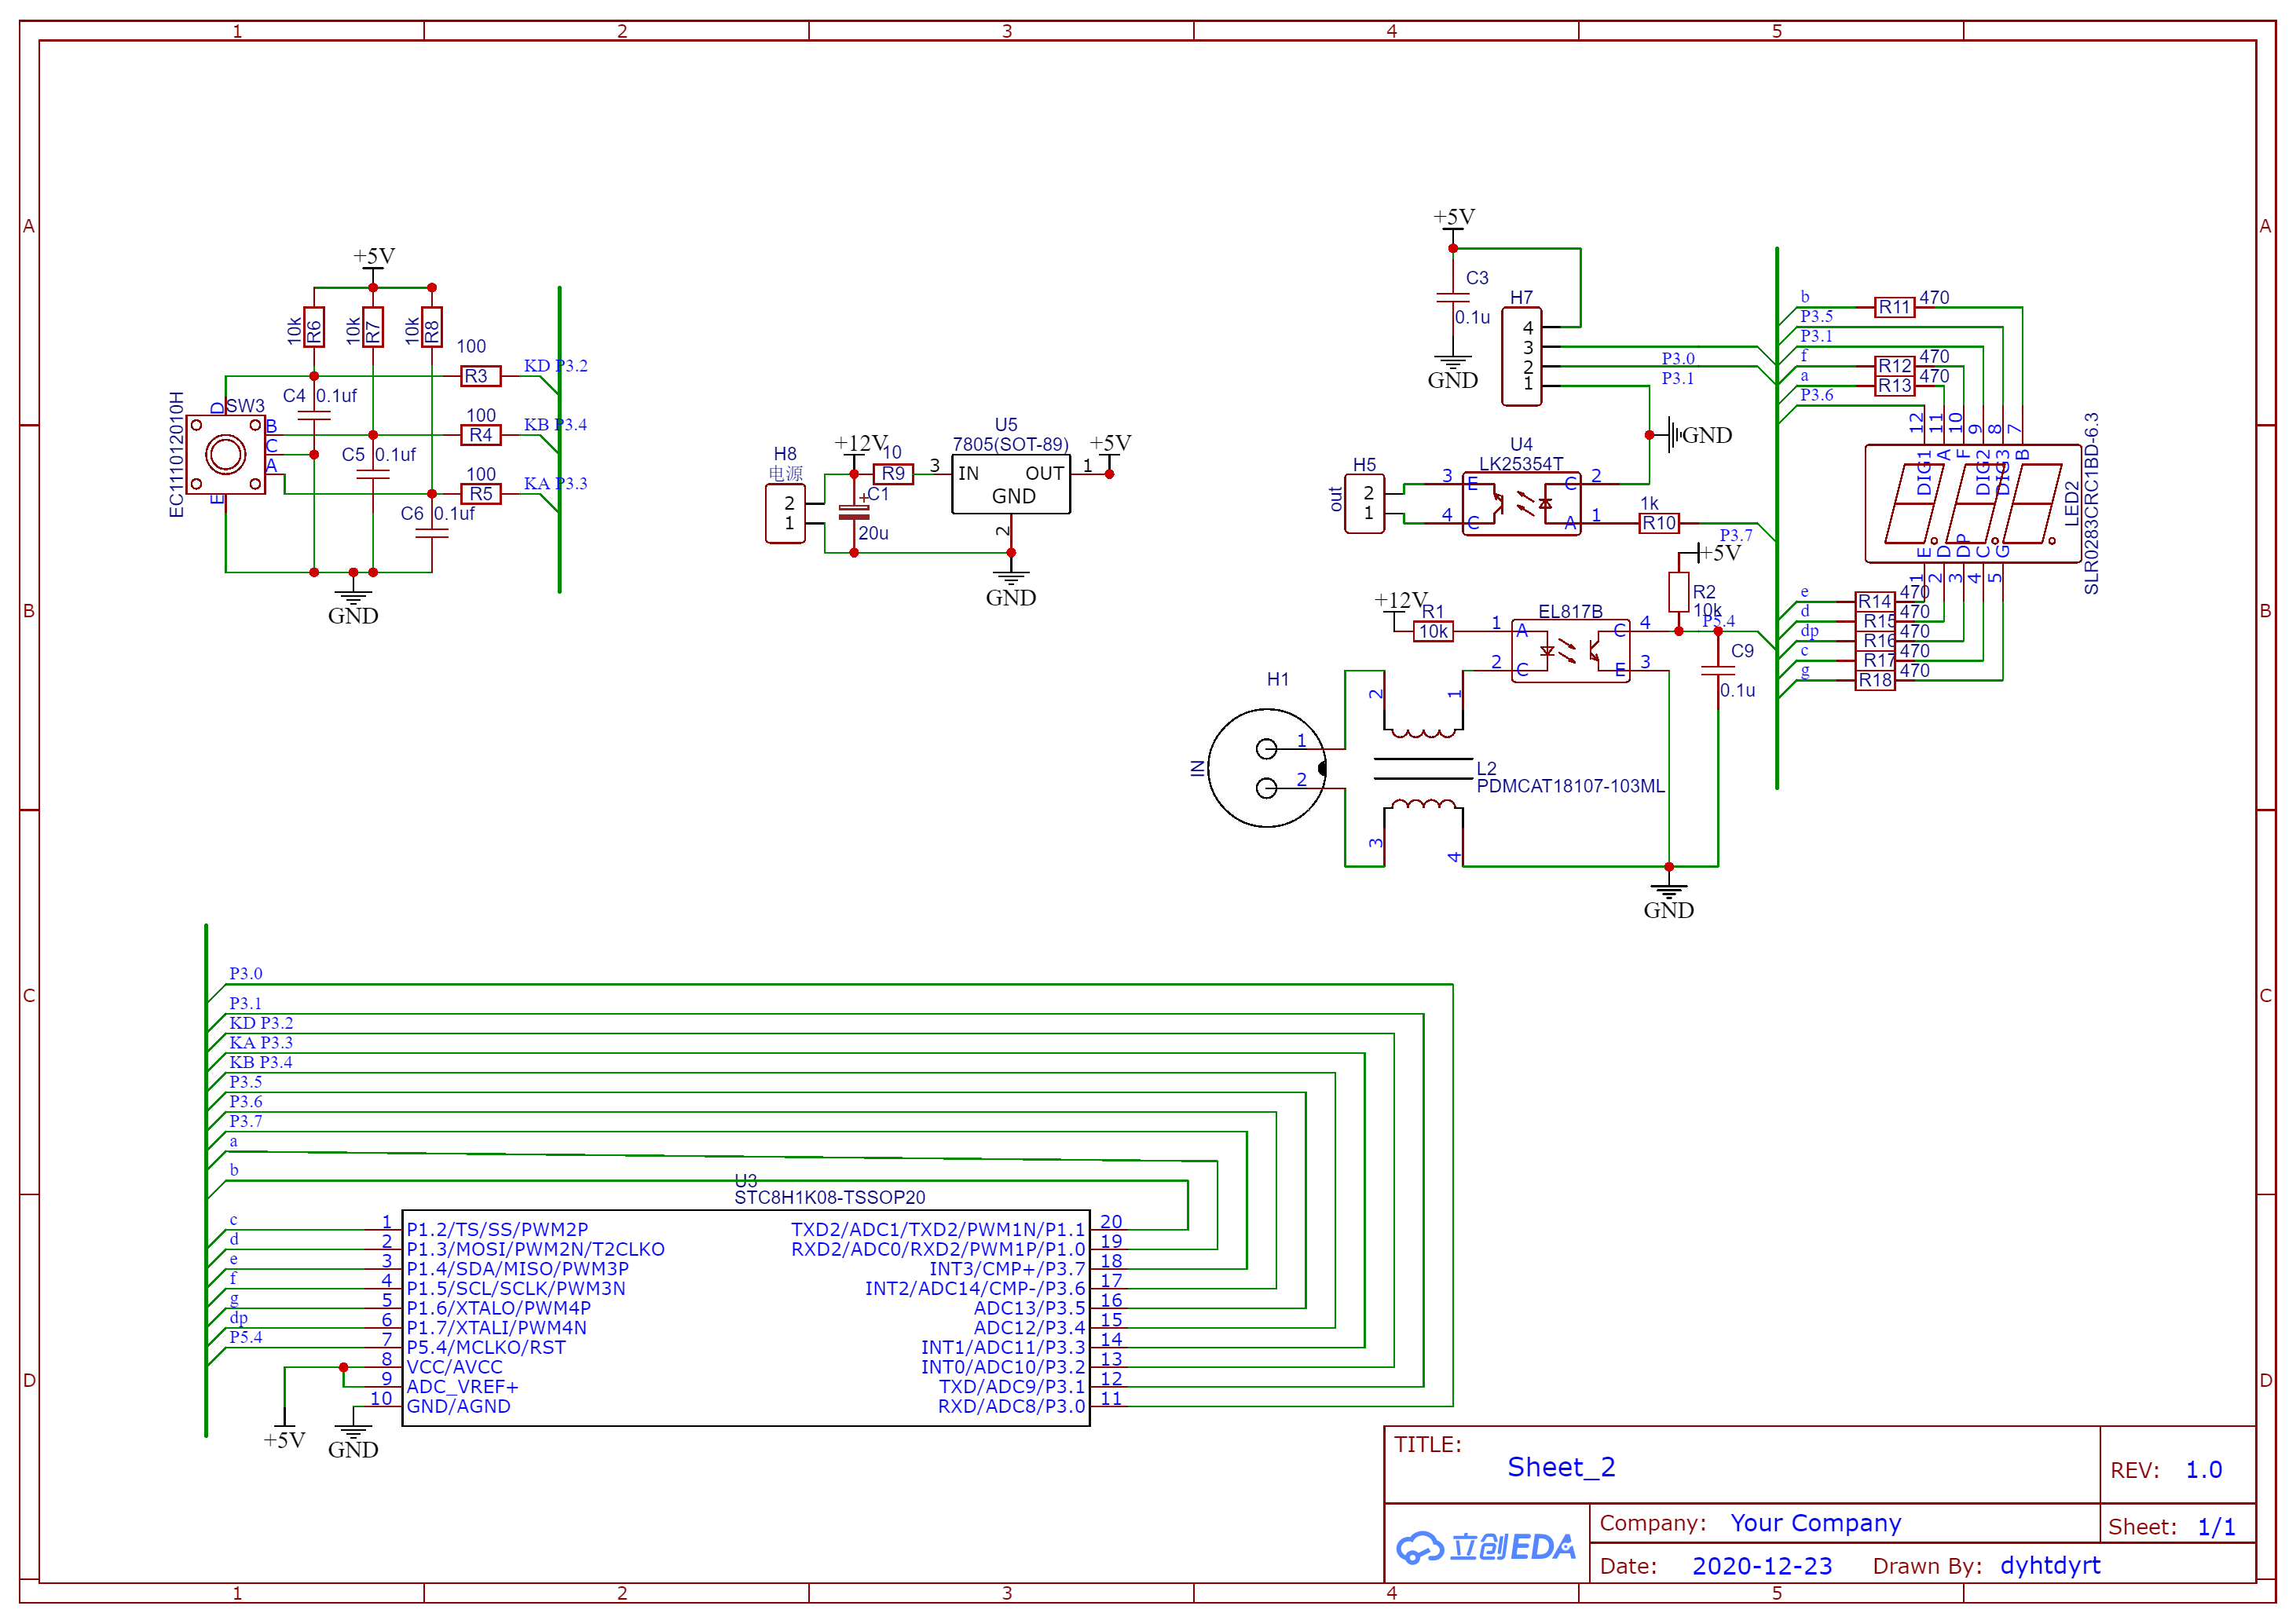Click capacitor C9 symbol

click(1718, 670)
